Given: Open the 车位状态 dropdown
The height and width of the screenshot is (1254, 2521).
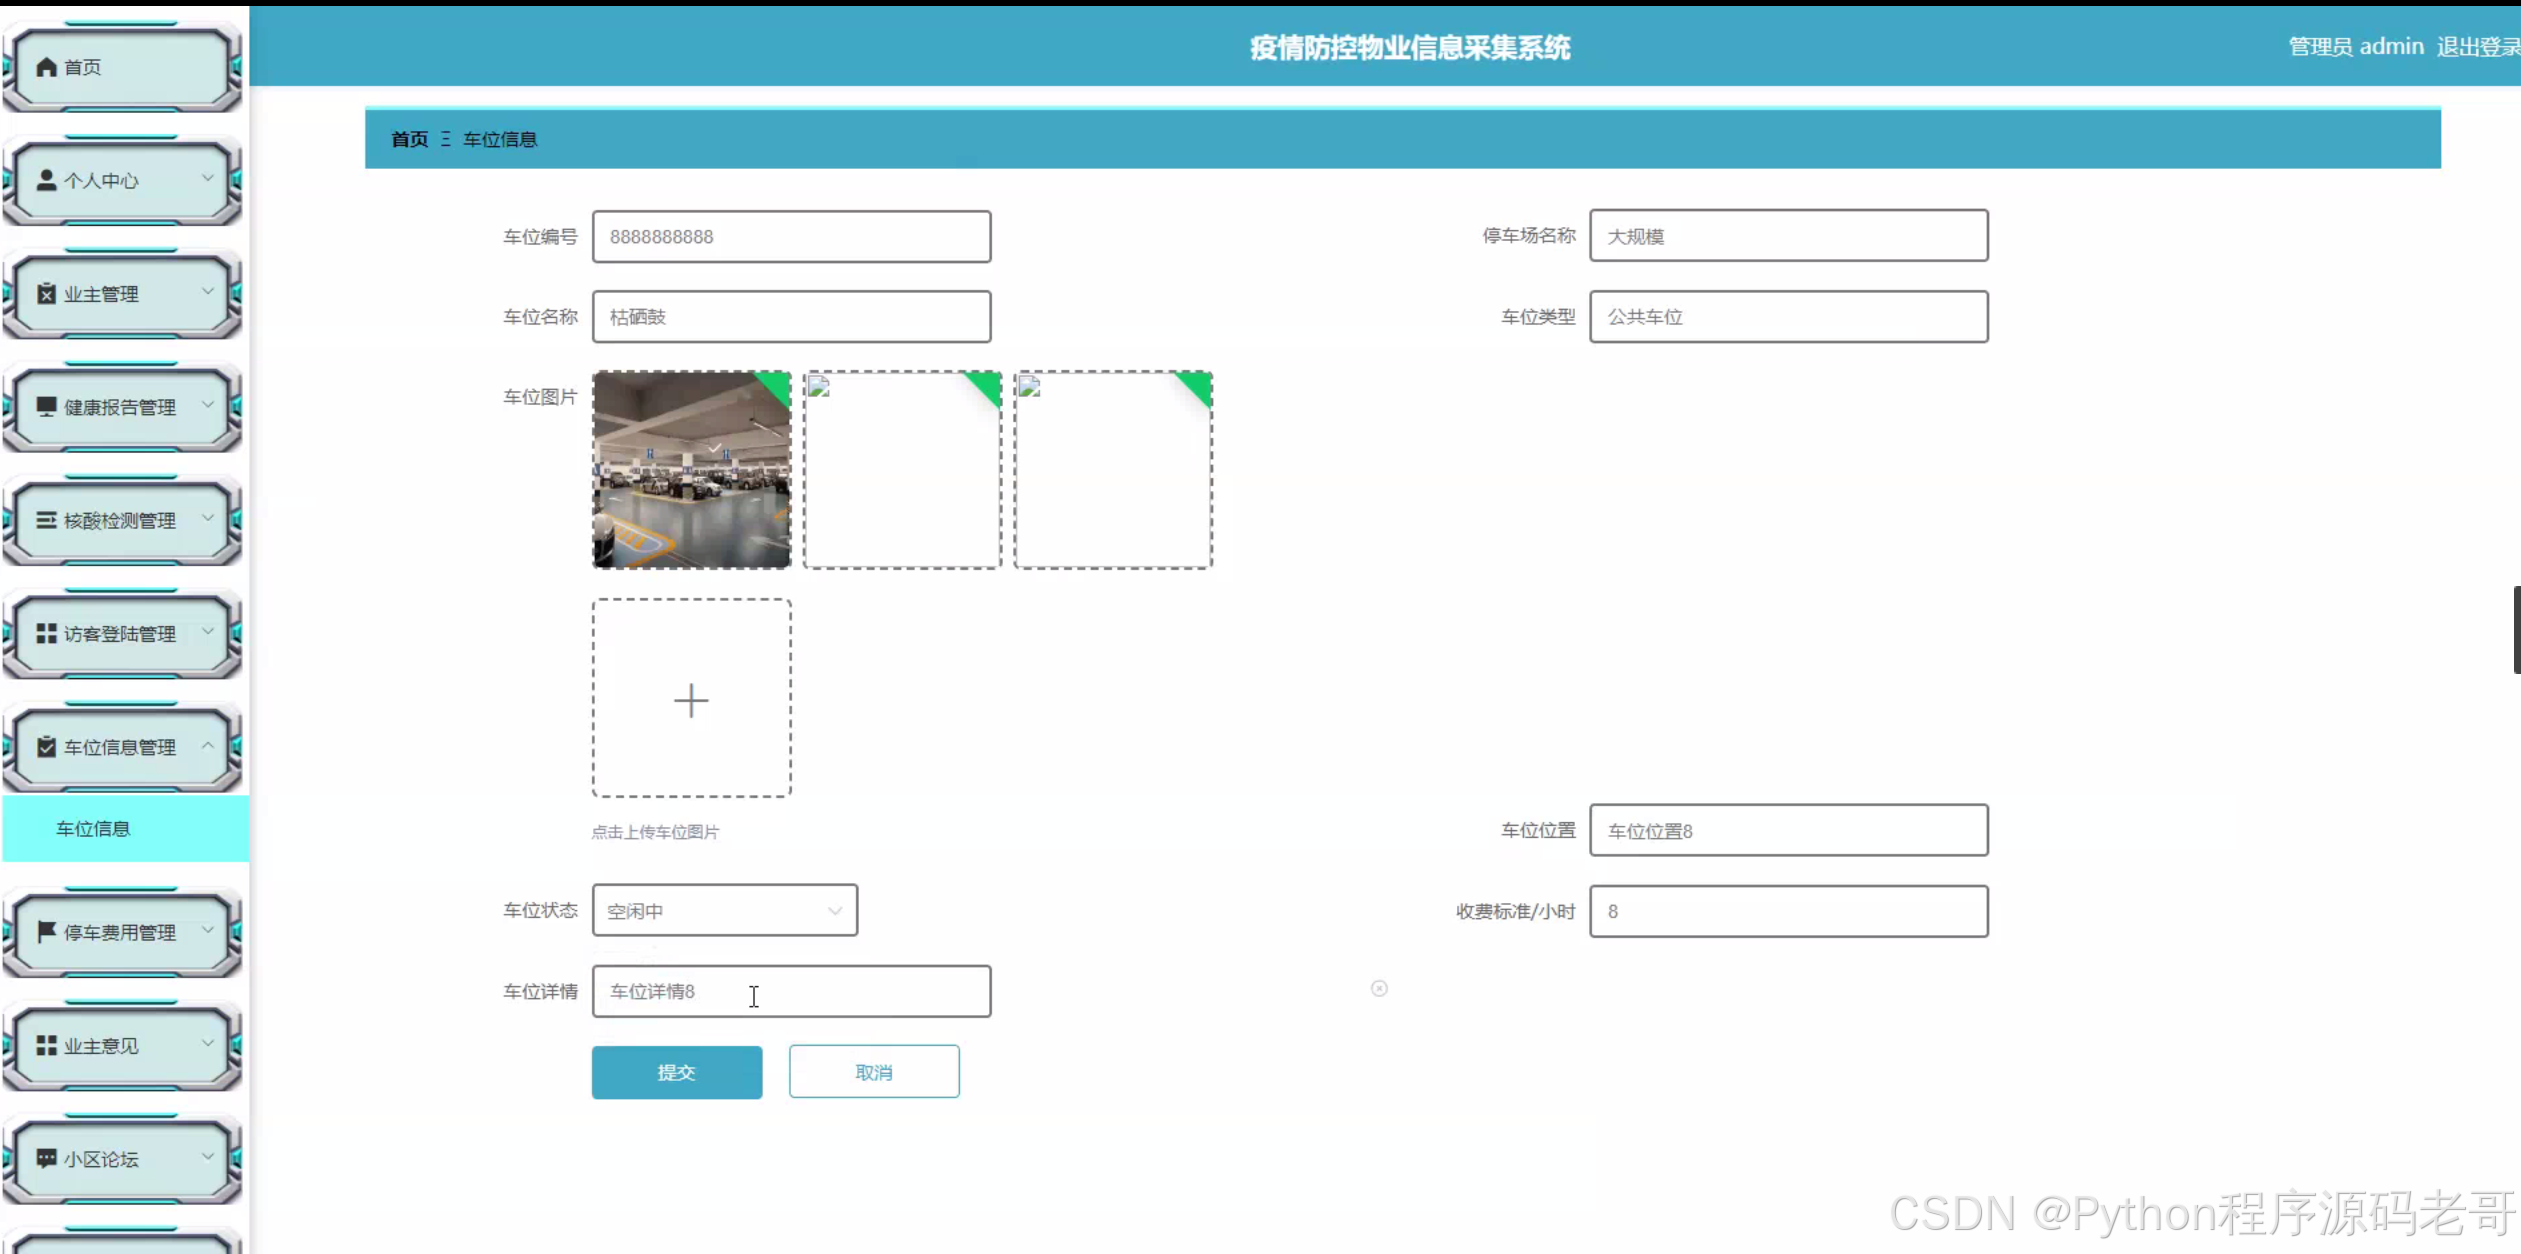Looking at the screenshot, I should [x=724, y=910].
